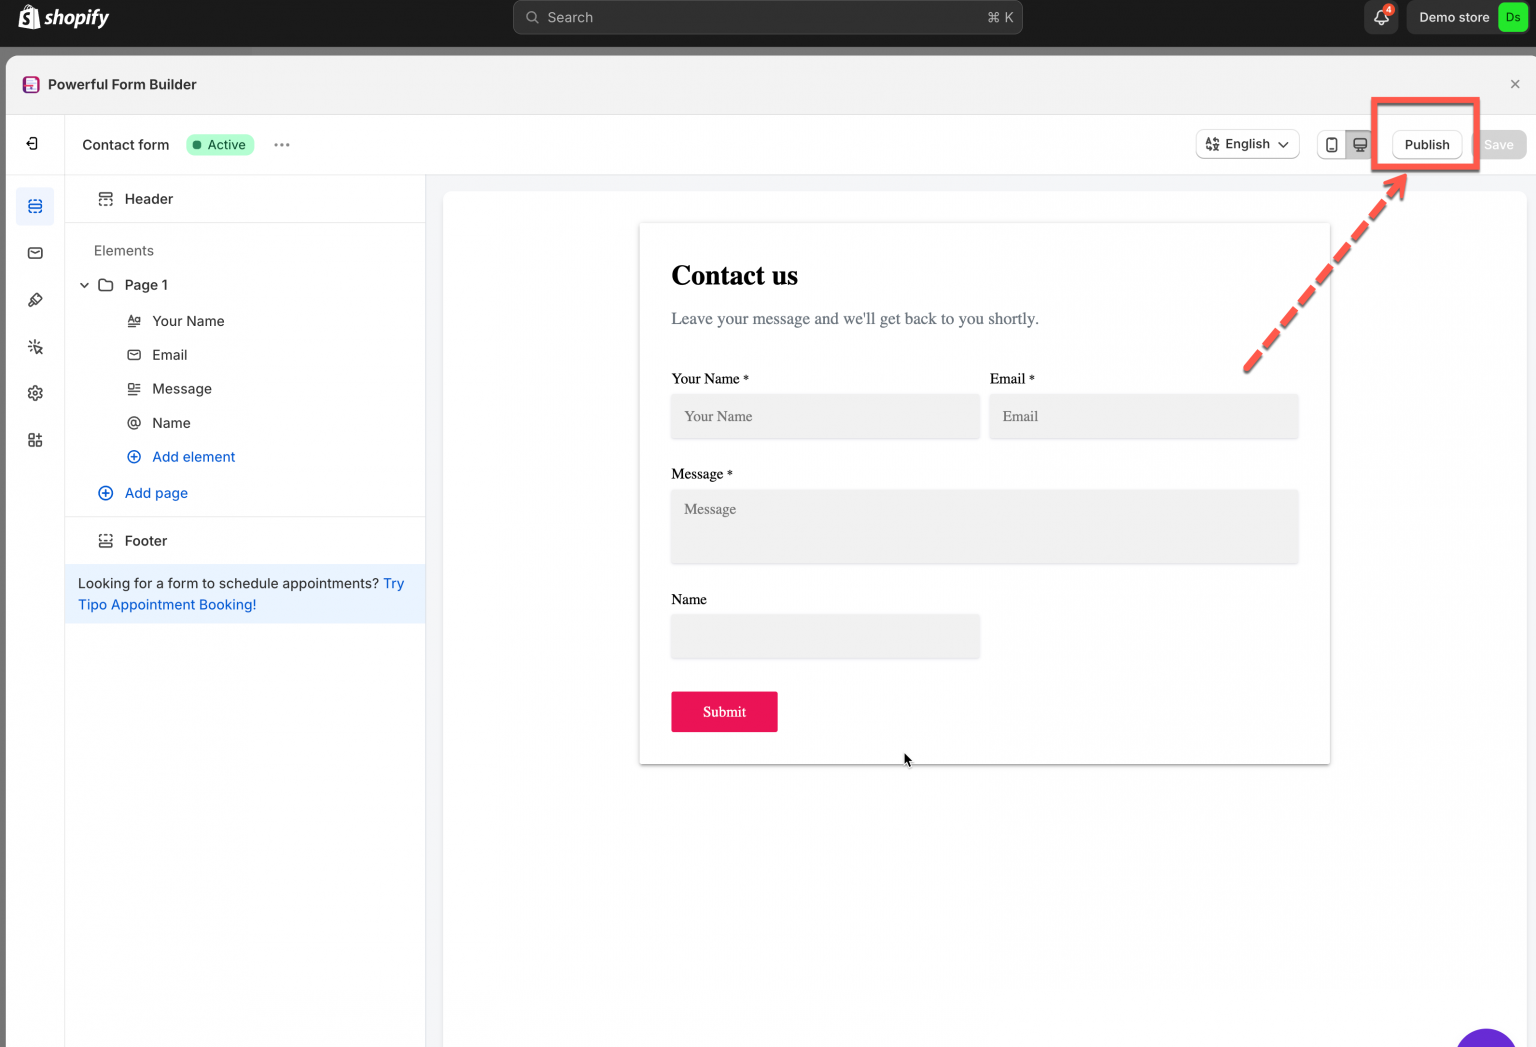The image size is (1536, 1047).
Task: Switch preview to desktop view
Action: pos(1360,144)
